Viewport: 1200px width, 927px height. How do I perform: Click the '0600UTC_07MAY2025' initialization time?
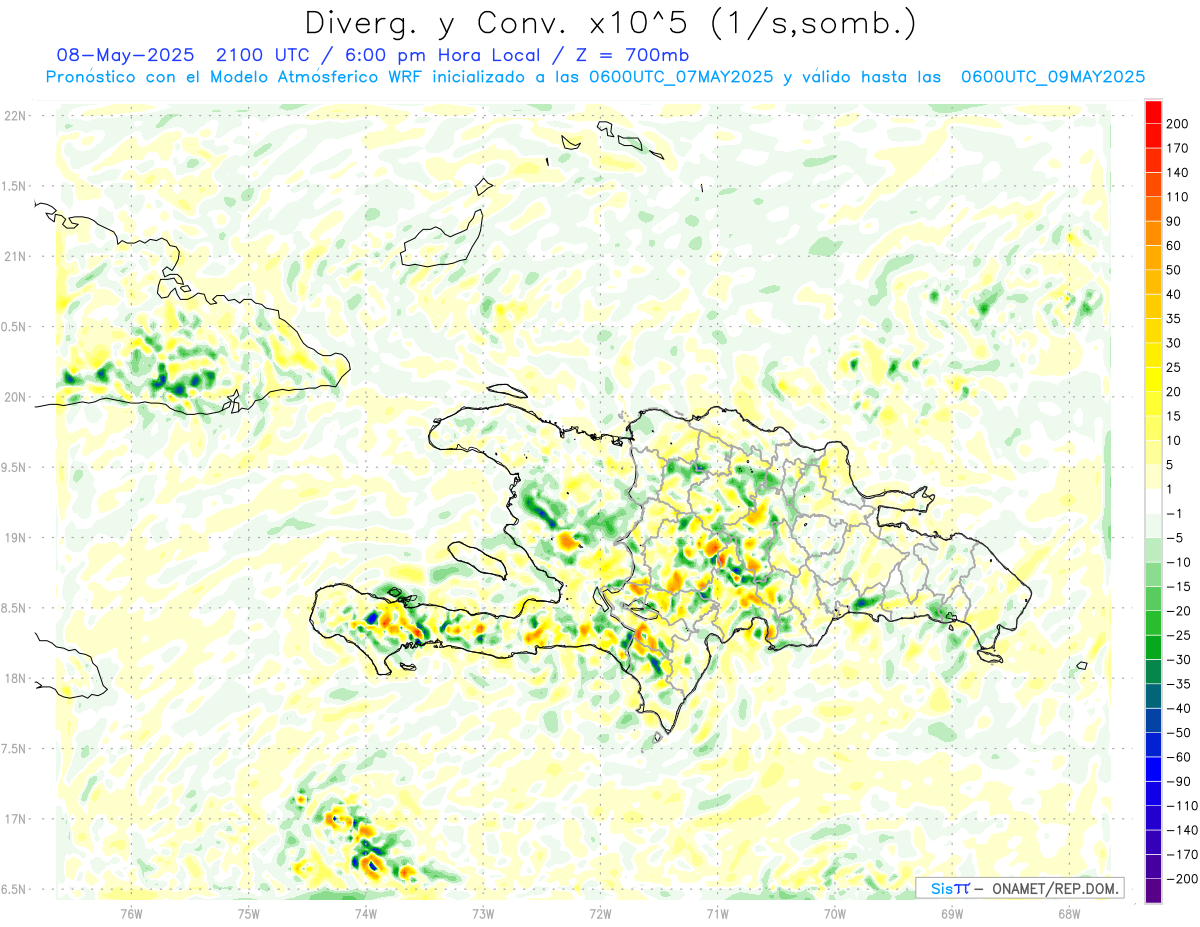click(682, 77)
